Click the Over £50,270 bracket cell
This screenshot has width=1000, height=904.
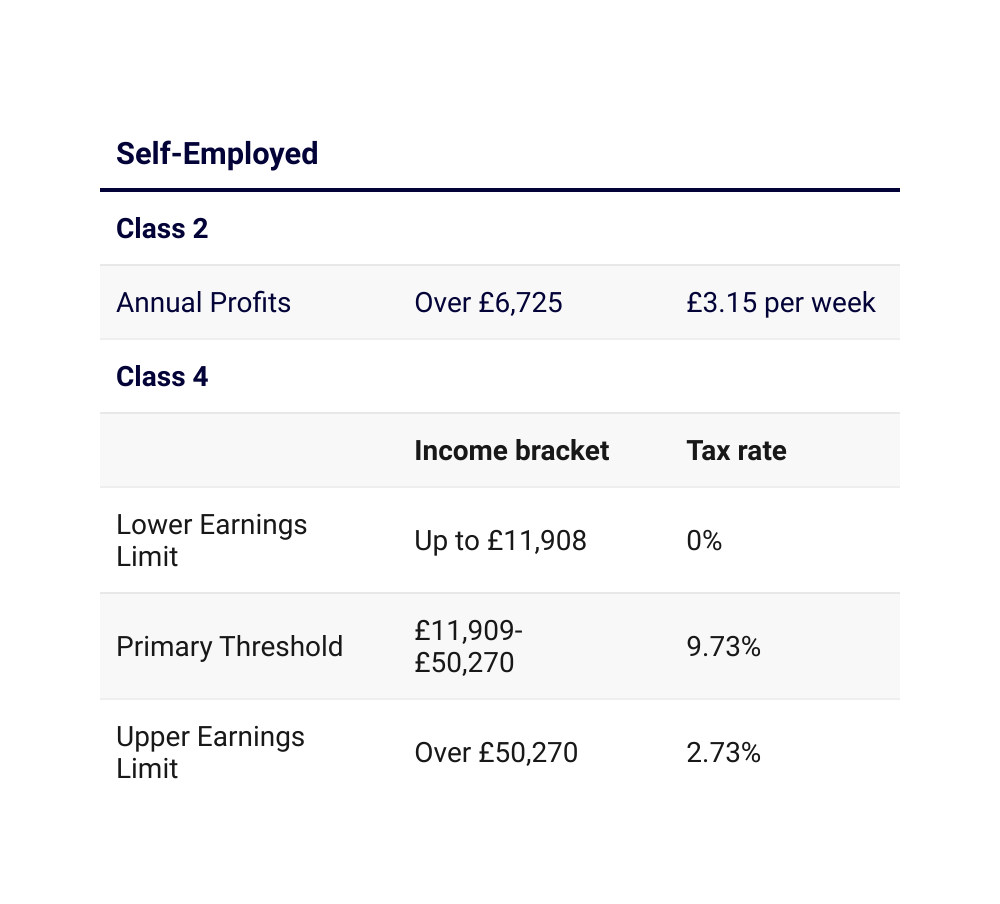tap(496, 753)
